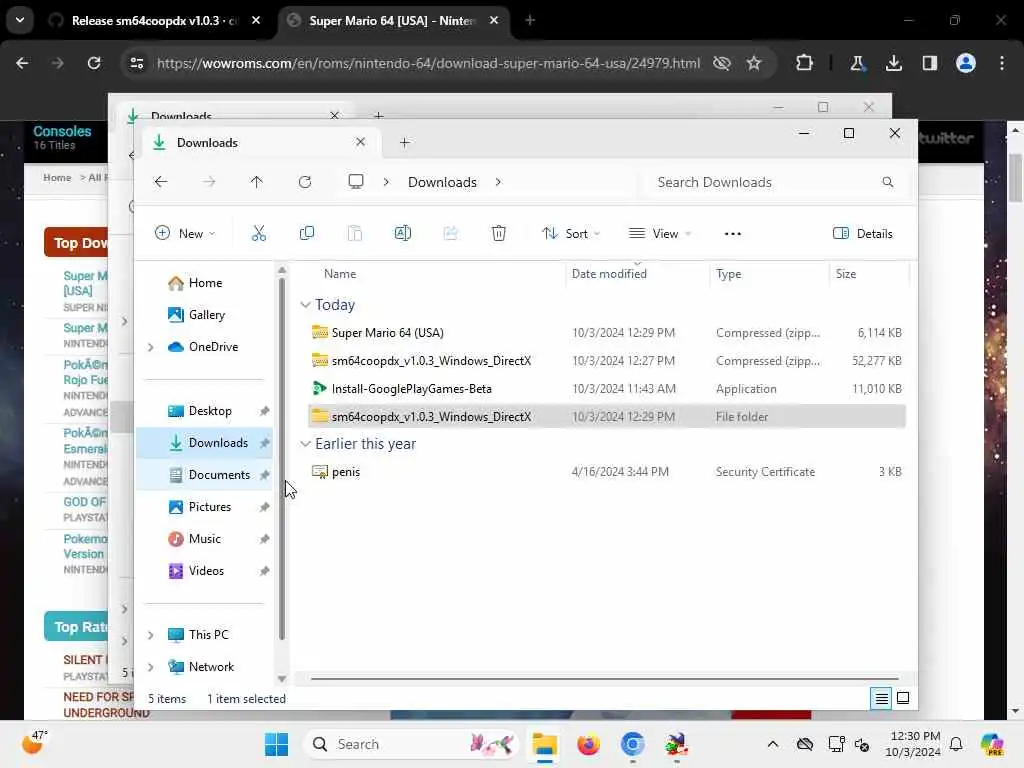Refresh the Downloads folder view
1024x768 pixels.
(305, 182)
